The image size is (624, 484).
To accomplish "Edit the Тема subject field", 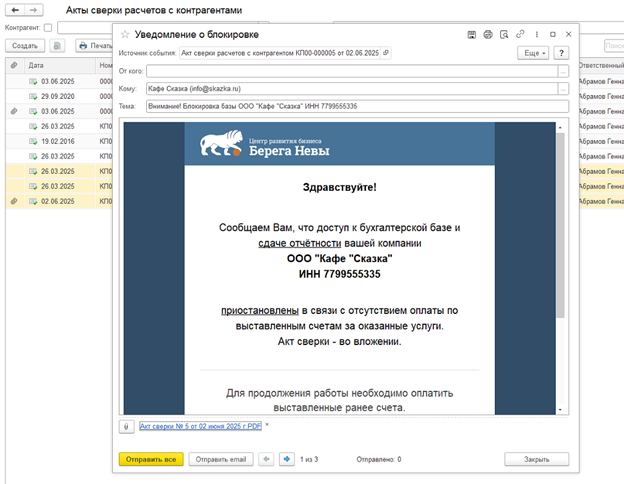I will (357, 106).
